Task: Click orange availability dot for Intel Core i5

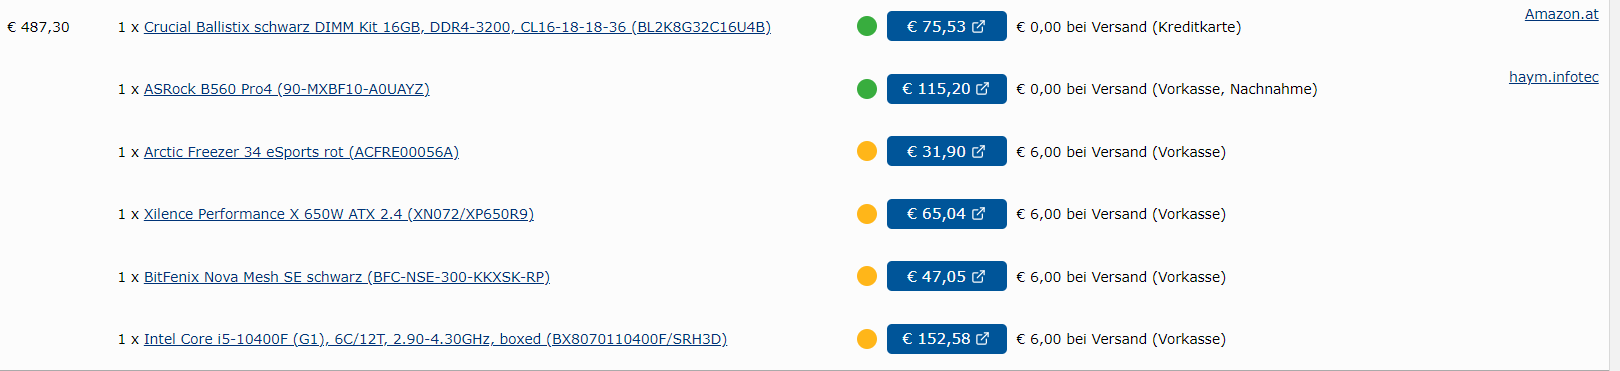Action: pyautogui.click(x=867, y=339)
